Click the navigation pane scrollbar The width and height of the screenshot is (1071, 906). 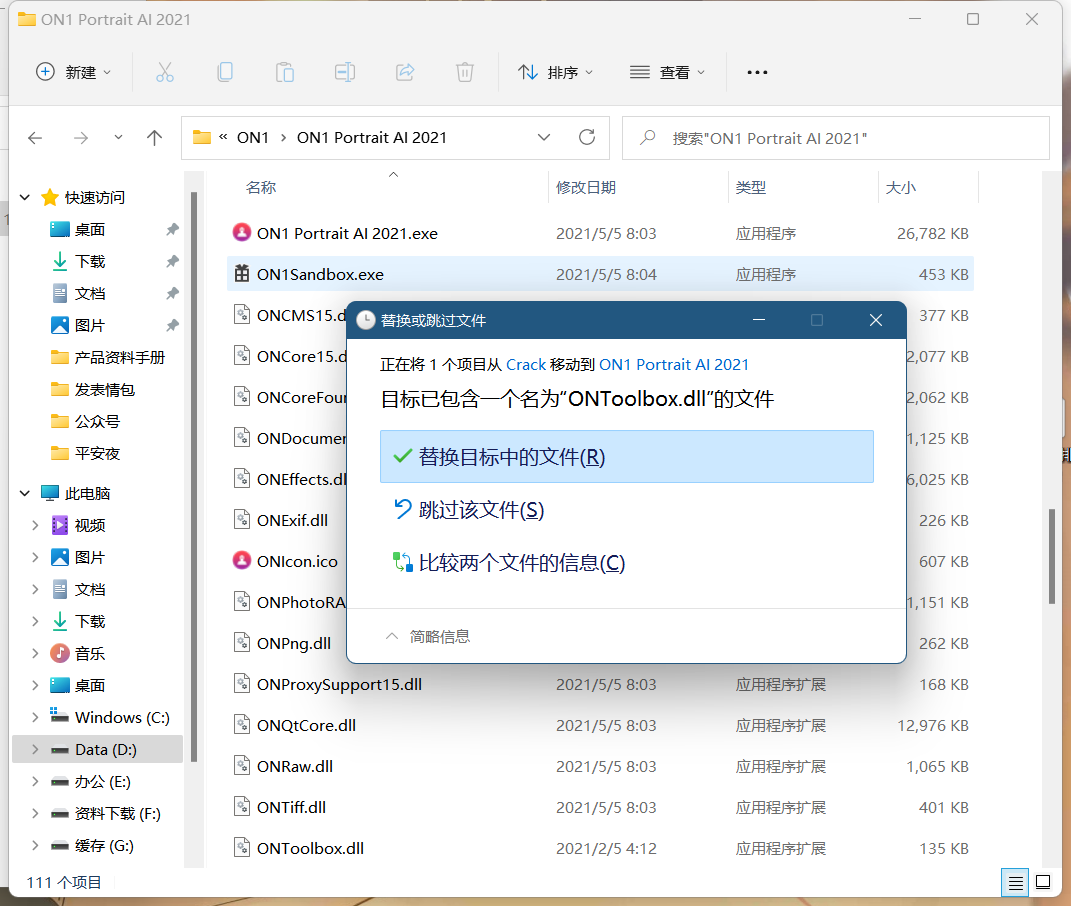(194, 477)
